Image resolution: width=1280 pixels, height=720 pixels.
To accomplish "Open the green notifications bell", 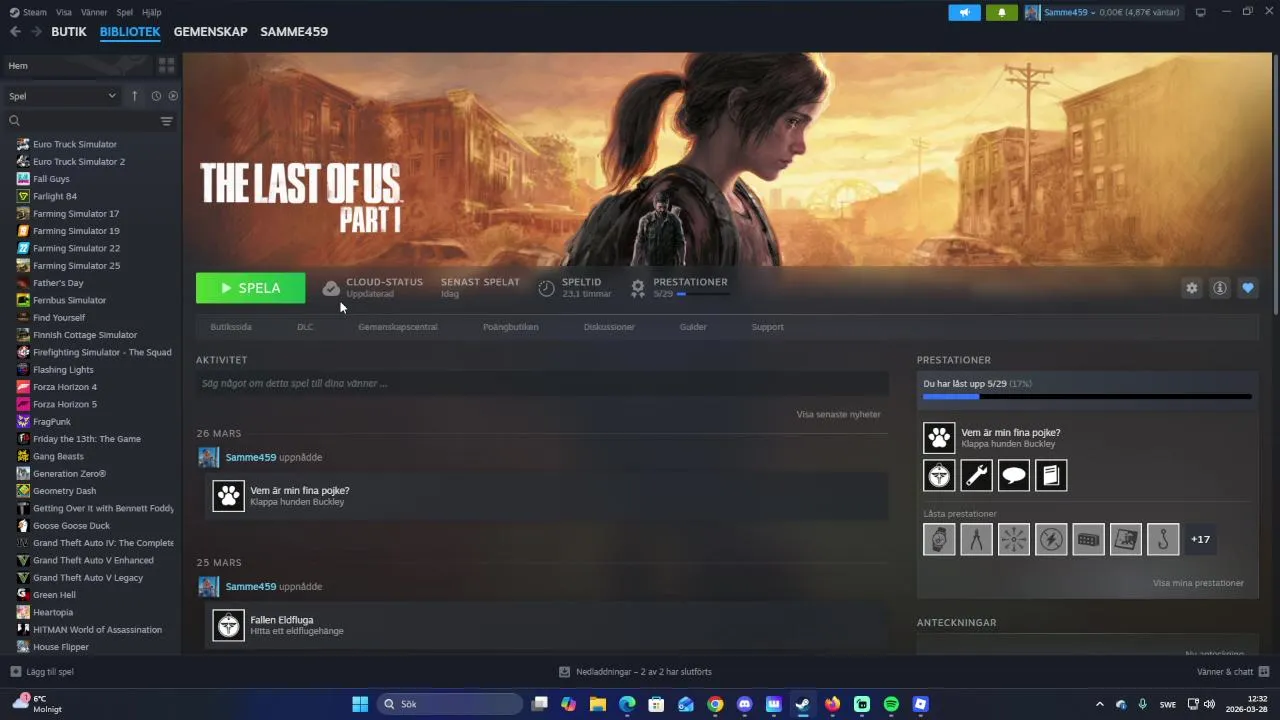I will (1002, 12).
